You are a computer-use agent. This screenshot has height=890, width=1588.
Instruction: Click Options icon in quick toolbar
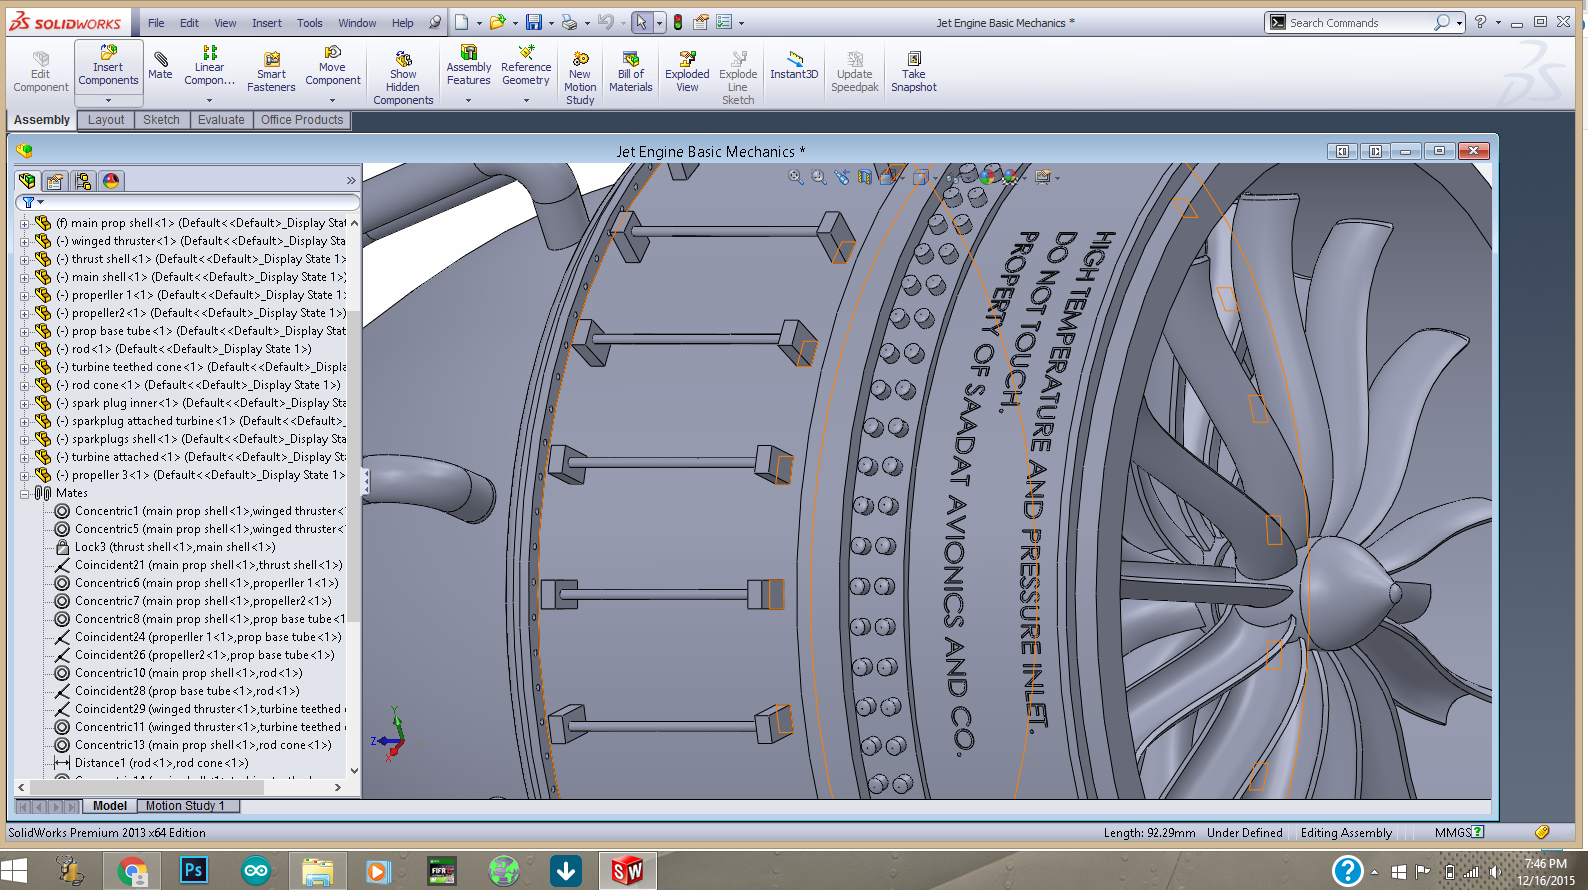click(x=725, y=22)
